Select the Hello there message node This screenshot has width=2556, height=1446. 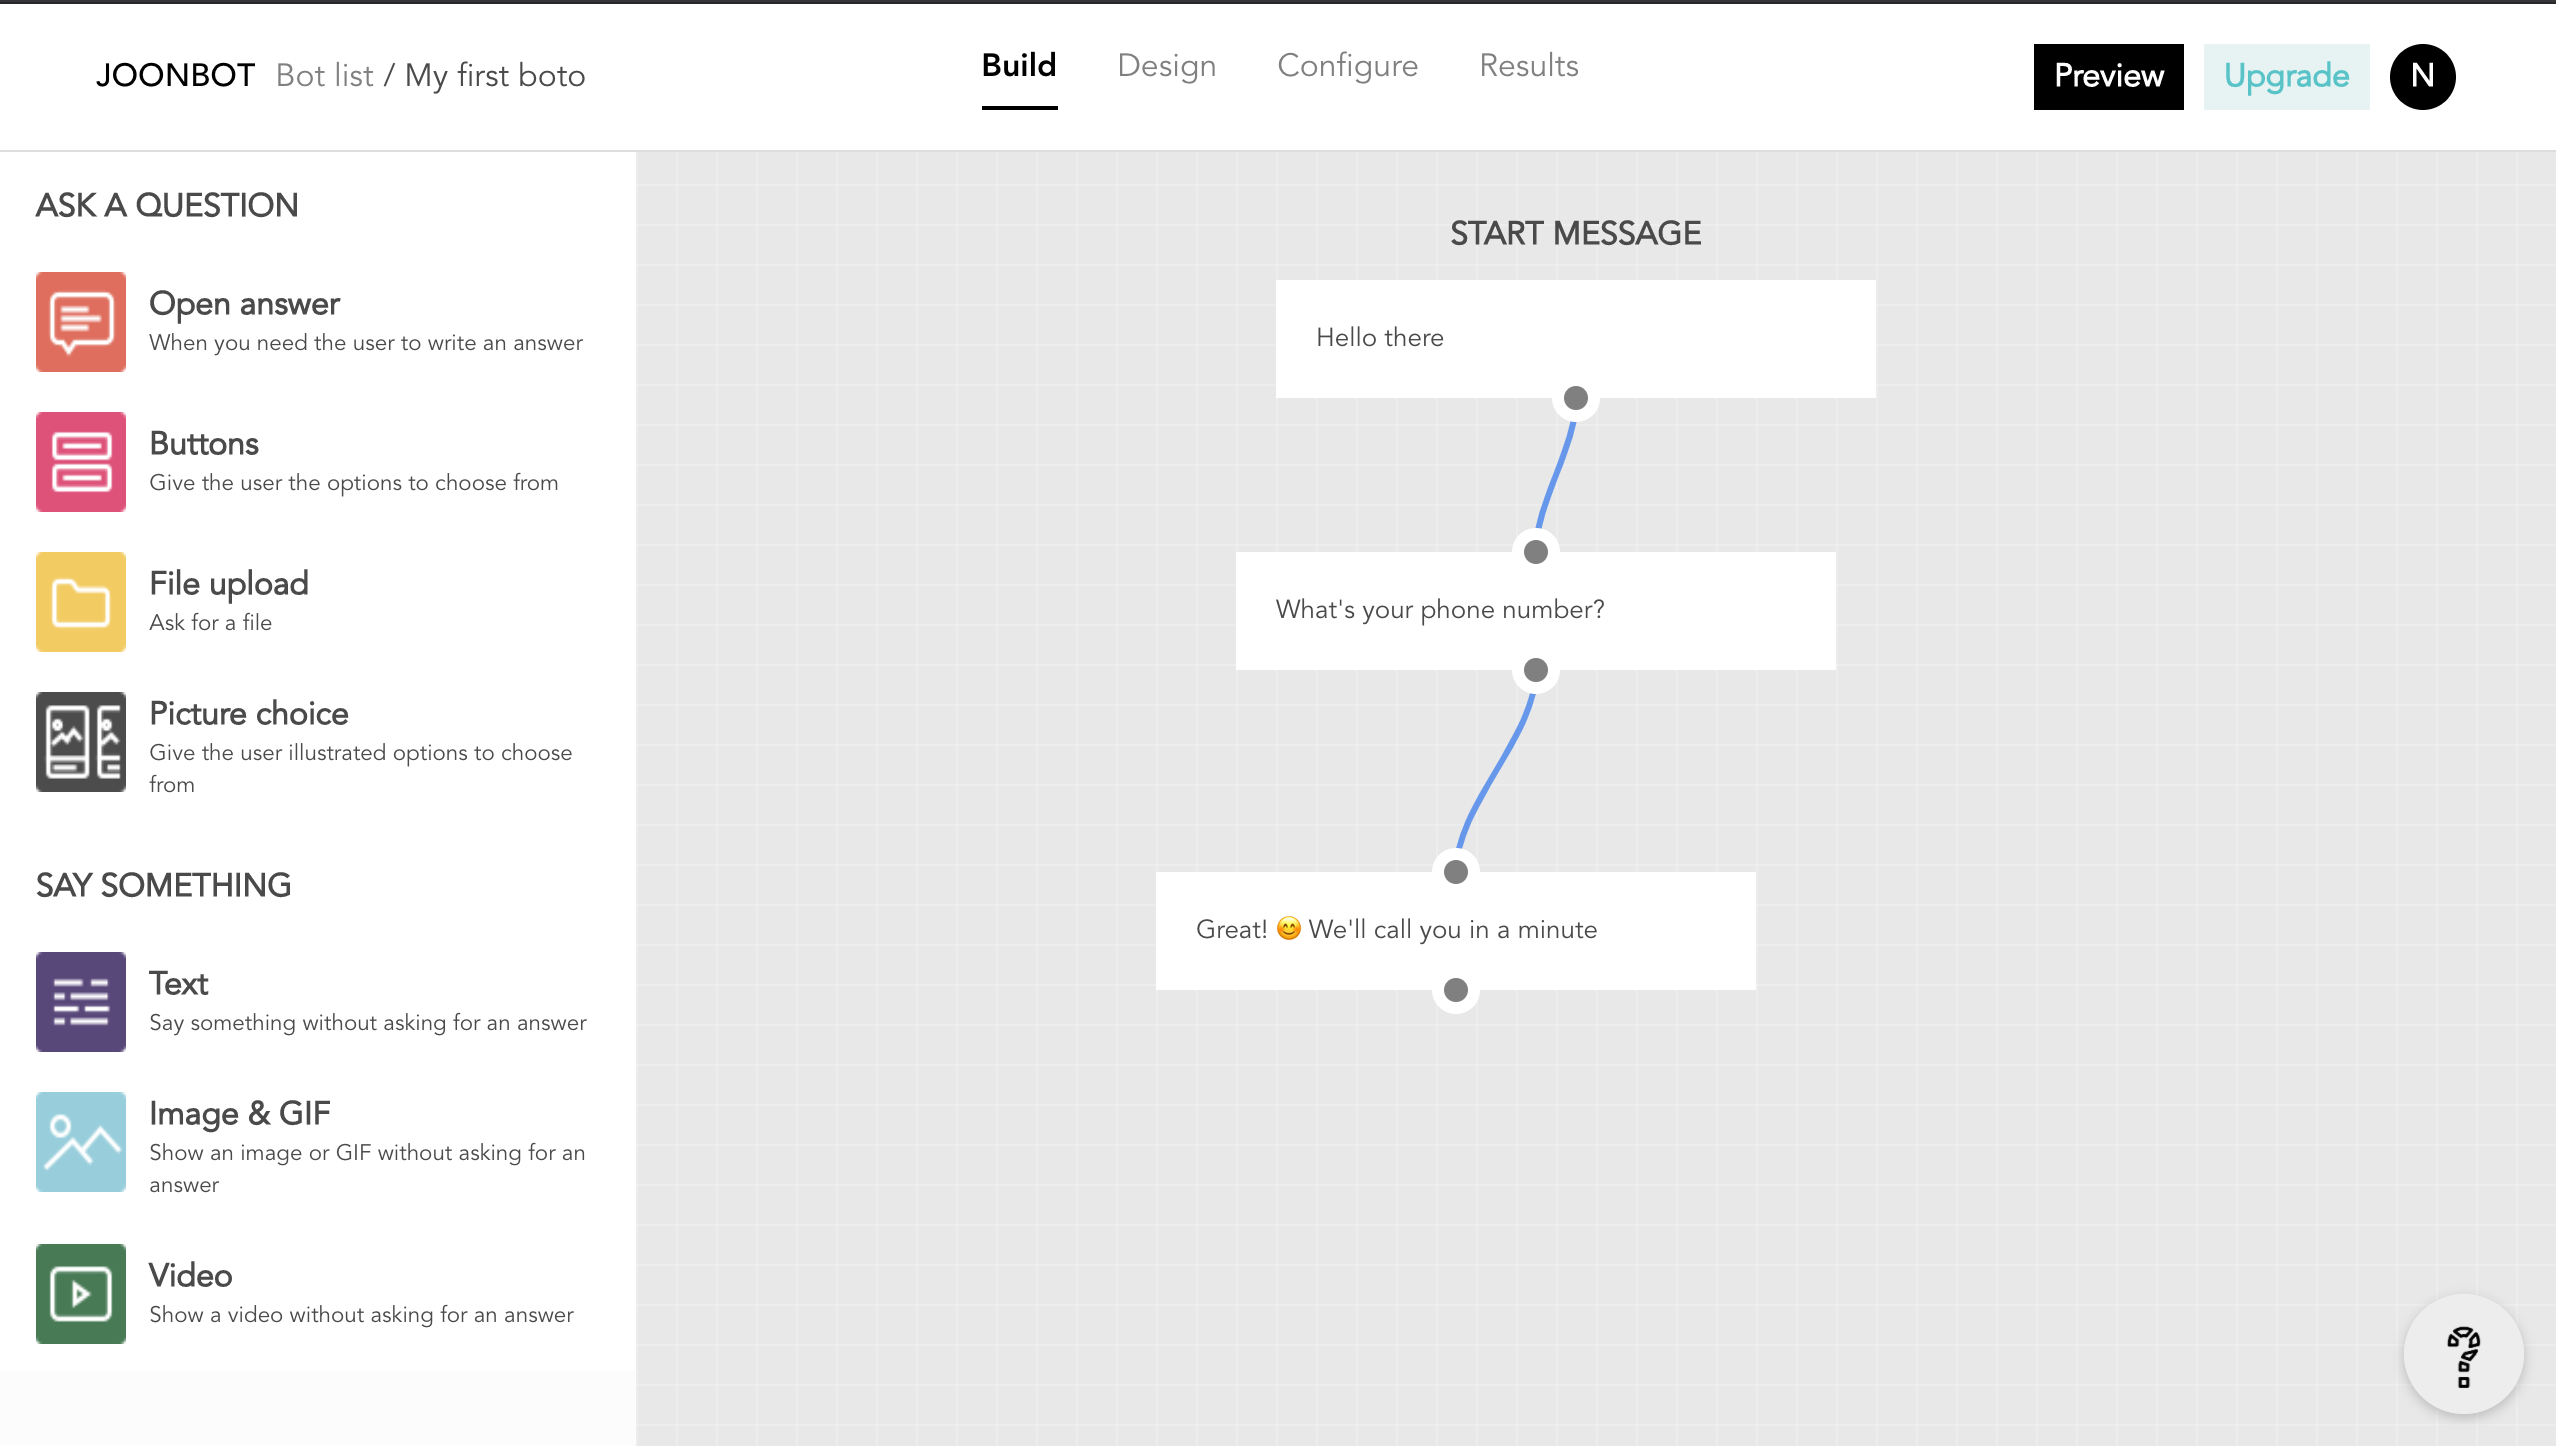(x=1575, y=338)
